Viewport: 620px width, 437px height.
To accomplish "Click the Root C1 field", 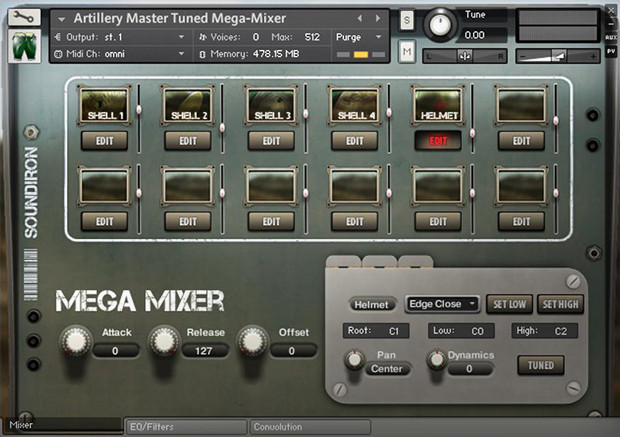I will click(376, 331).
